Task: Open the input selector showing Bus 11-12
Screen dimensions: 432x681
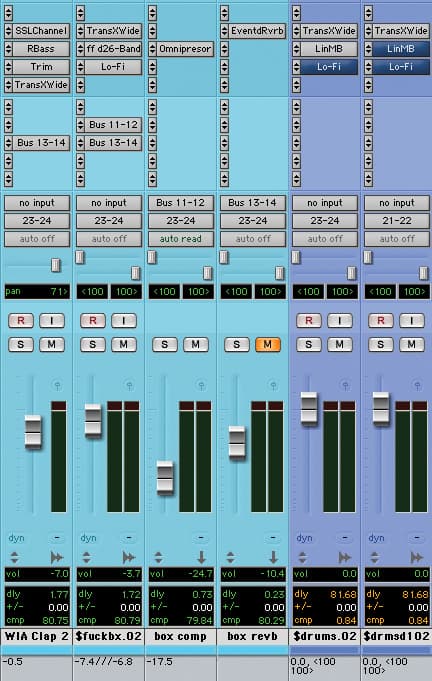Action: pyautogui.click(x=181, y=203)
